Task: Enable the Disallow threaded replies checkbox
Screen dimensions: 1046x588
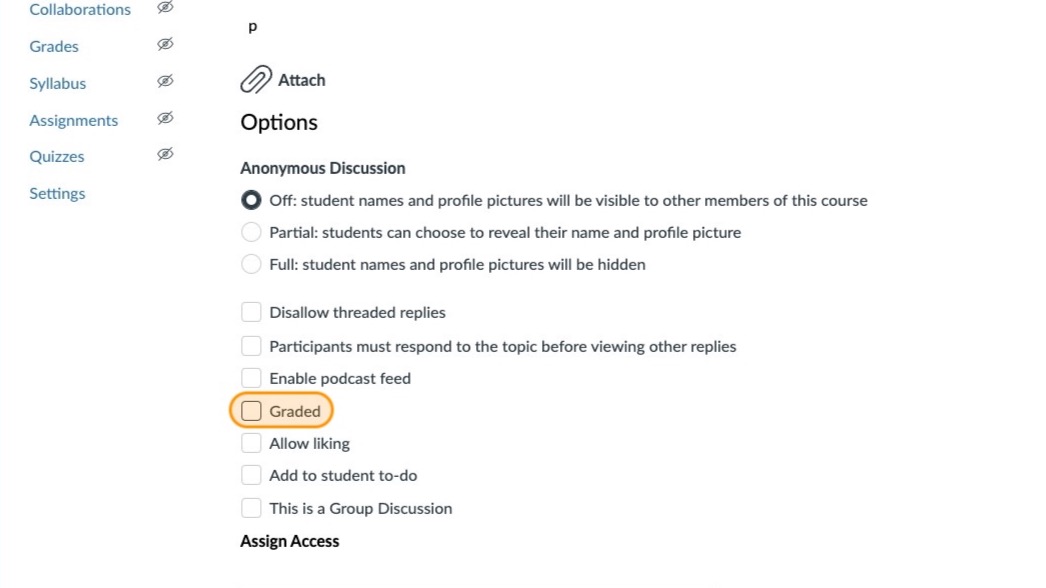Action: tap(251, 311)
